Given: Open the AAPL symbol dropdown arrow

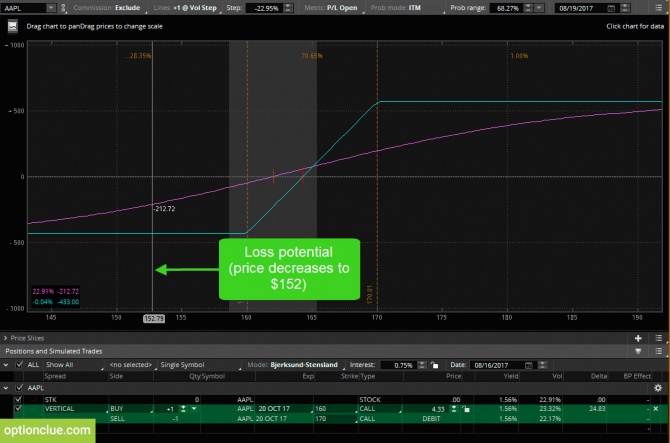Looking at the screenshot, I should pos(51,8).
